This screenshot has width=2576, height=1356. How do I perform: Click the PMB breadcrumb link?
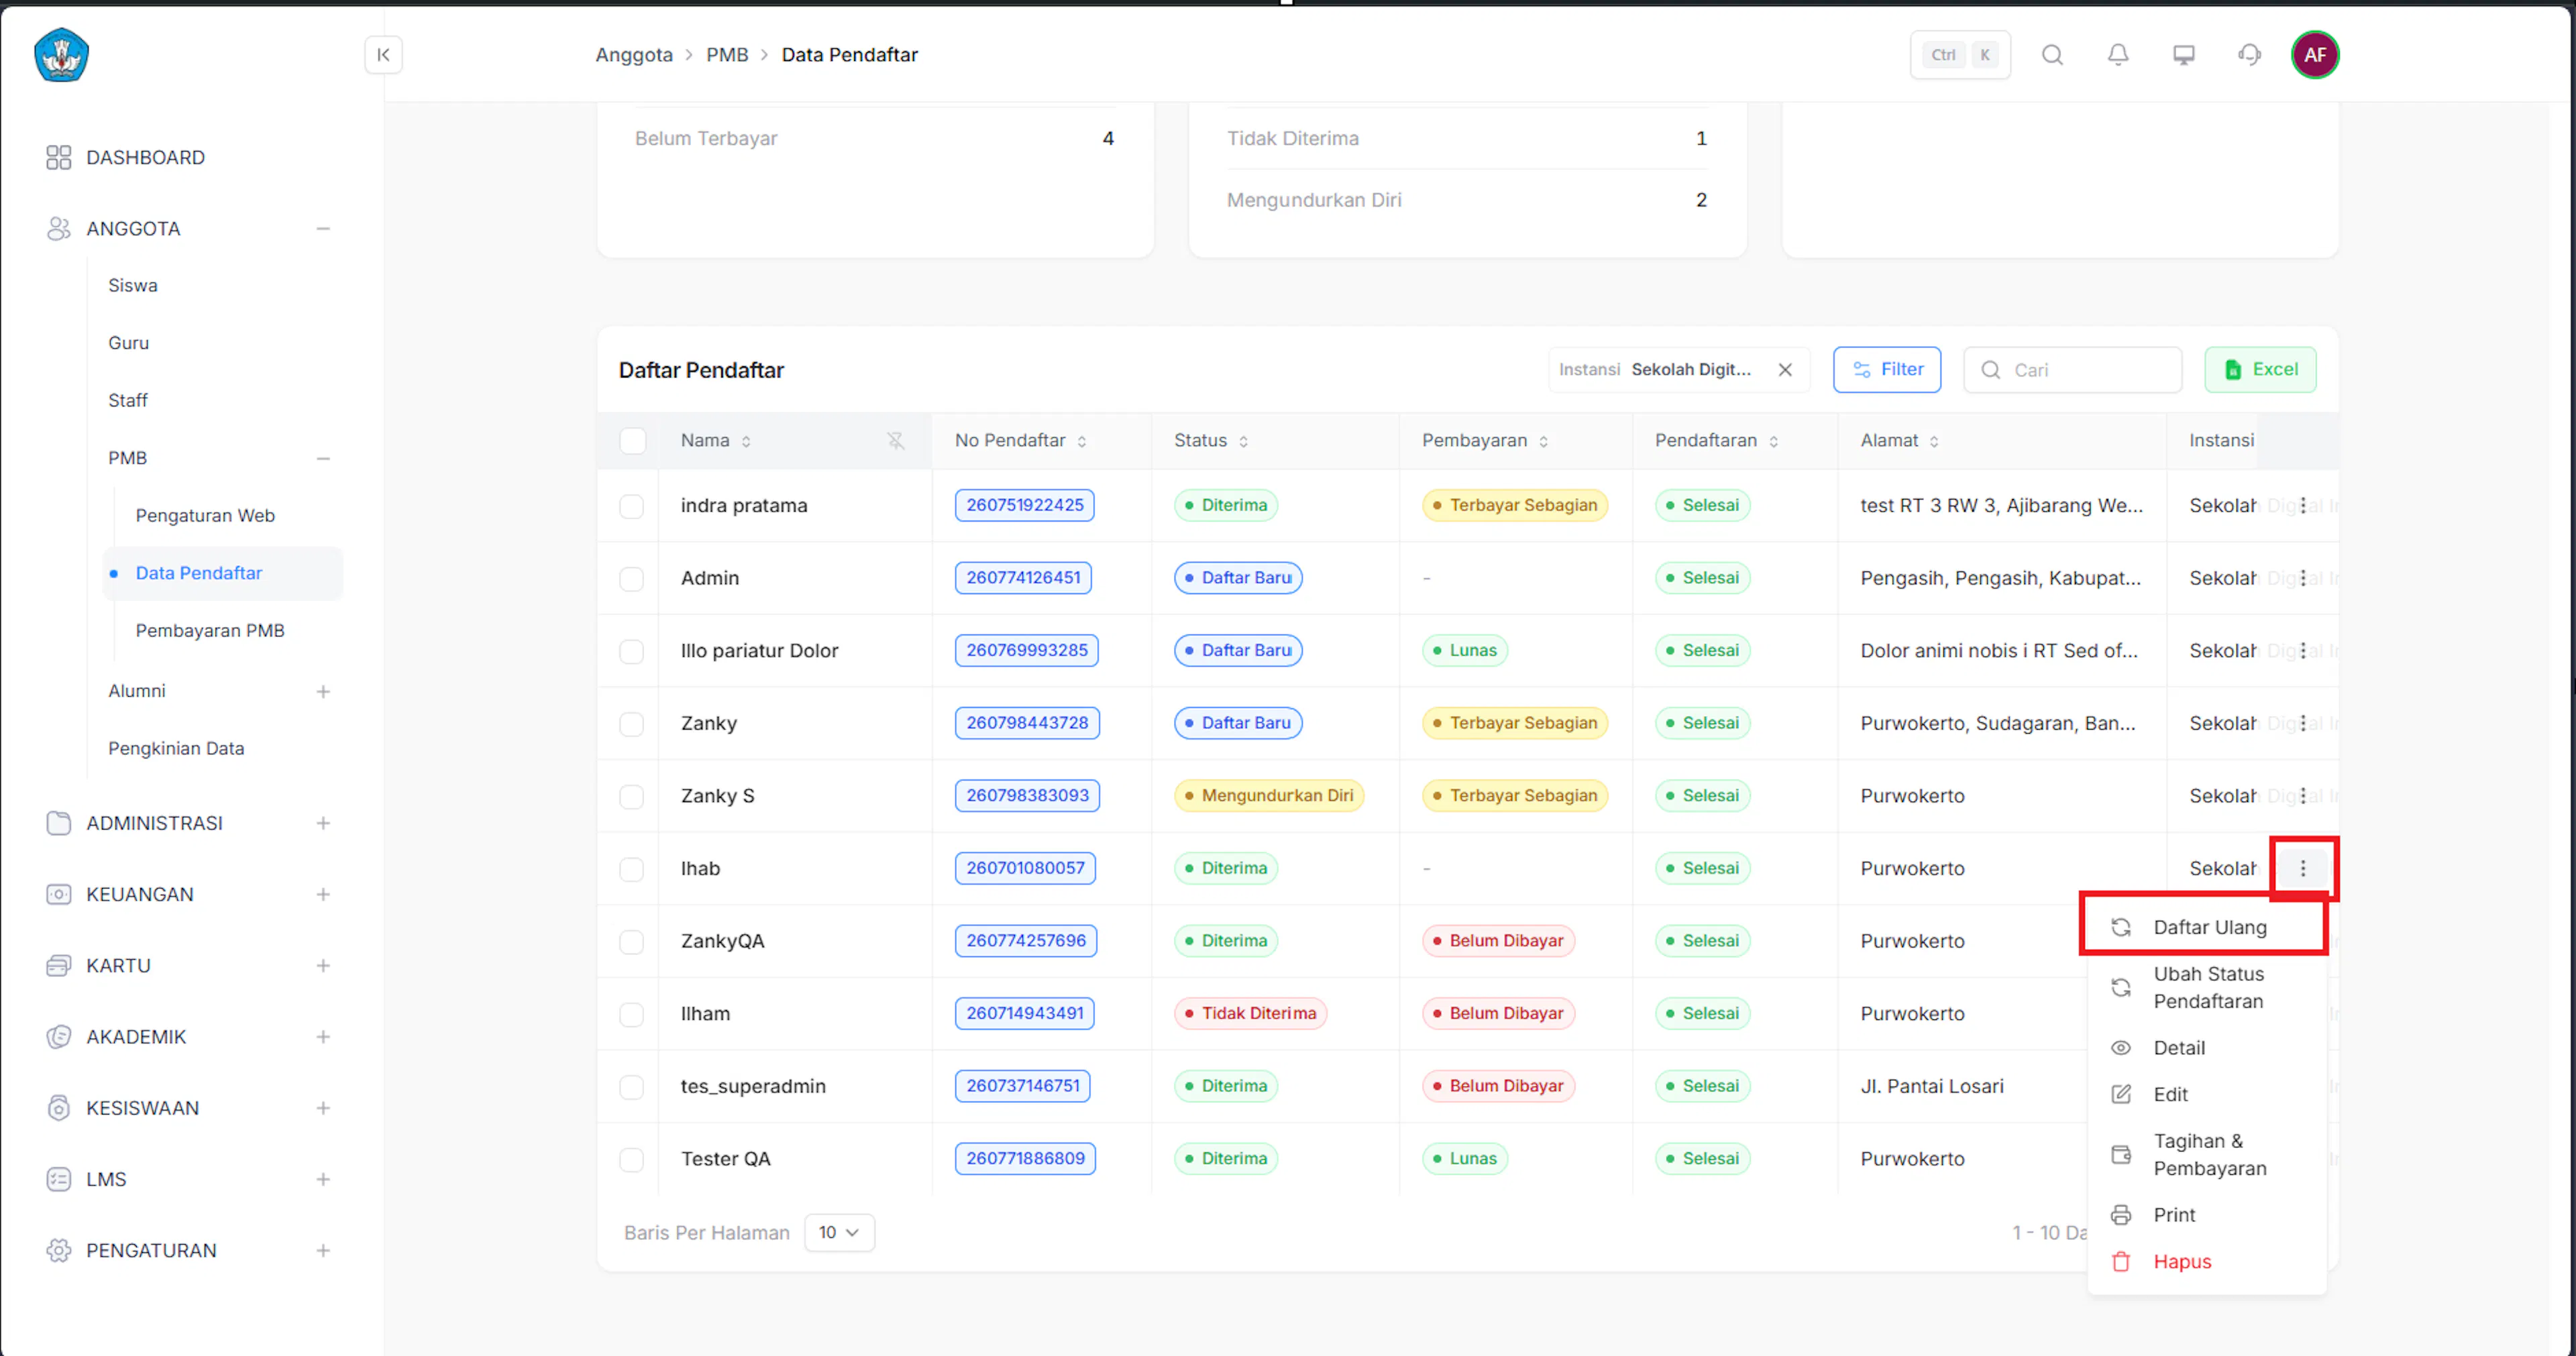[x=727, y=55]
